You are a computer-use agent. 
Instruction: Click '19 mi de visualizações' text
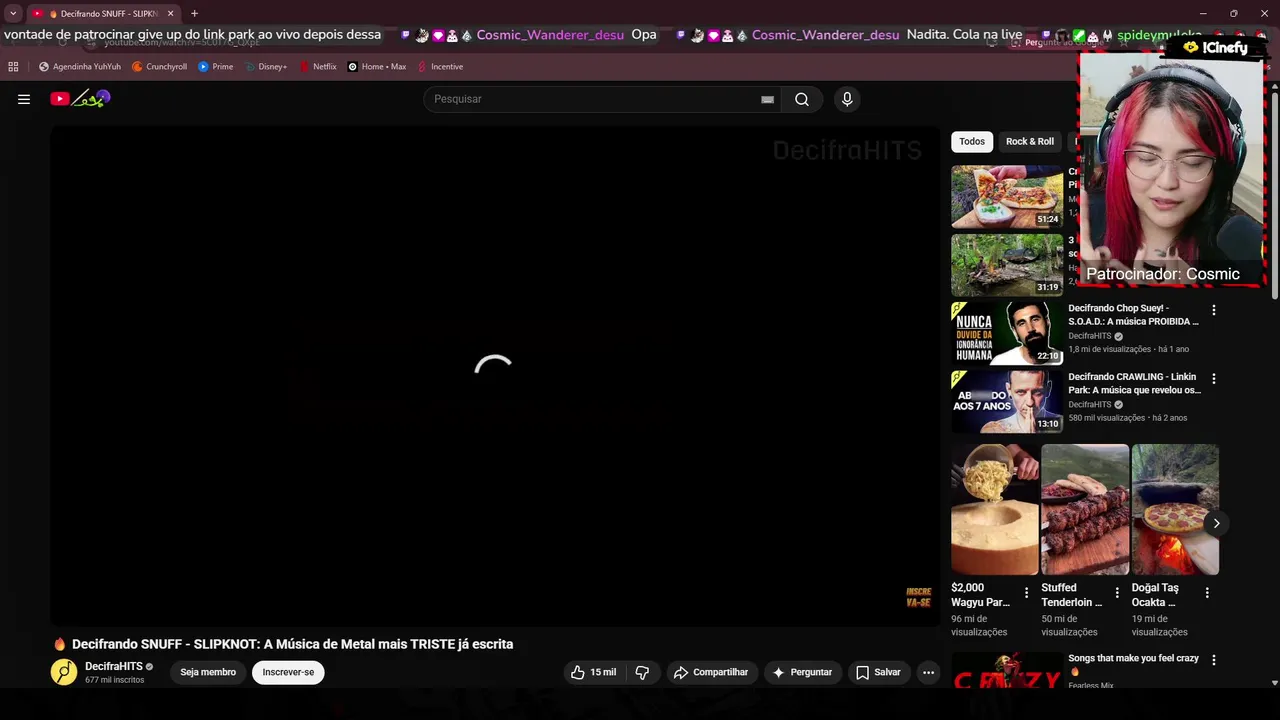coord(1160,625)
